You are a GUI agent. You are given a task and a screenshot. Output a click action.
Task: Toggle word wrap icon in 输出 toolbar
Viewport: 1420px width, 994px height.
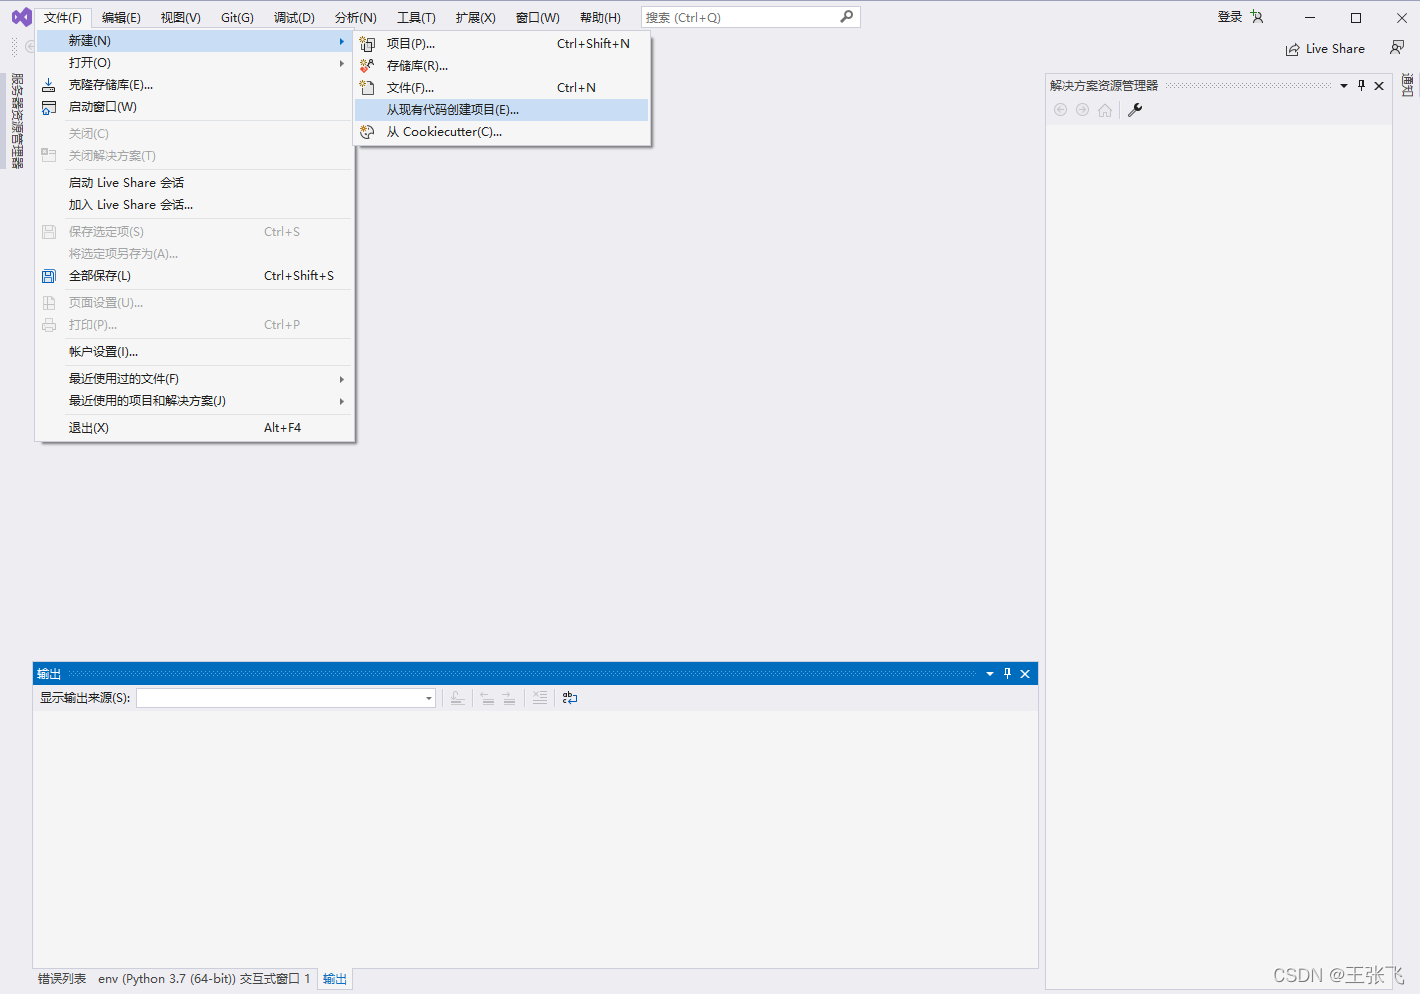click(570, 698)
